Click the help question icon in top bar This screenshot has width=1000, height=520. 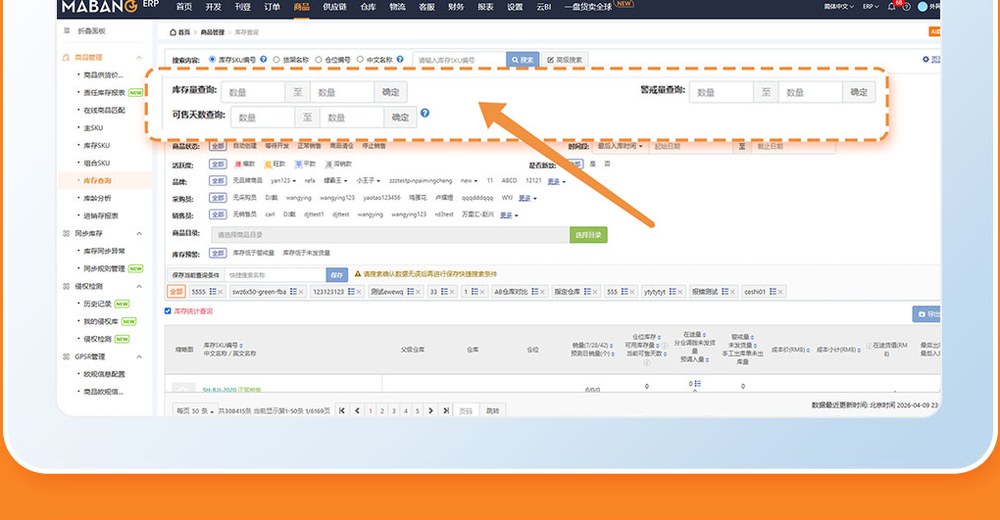906,7
